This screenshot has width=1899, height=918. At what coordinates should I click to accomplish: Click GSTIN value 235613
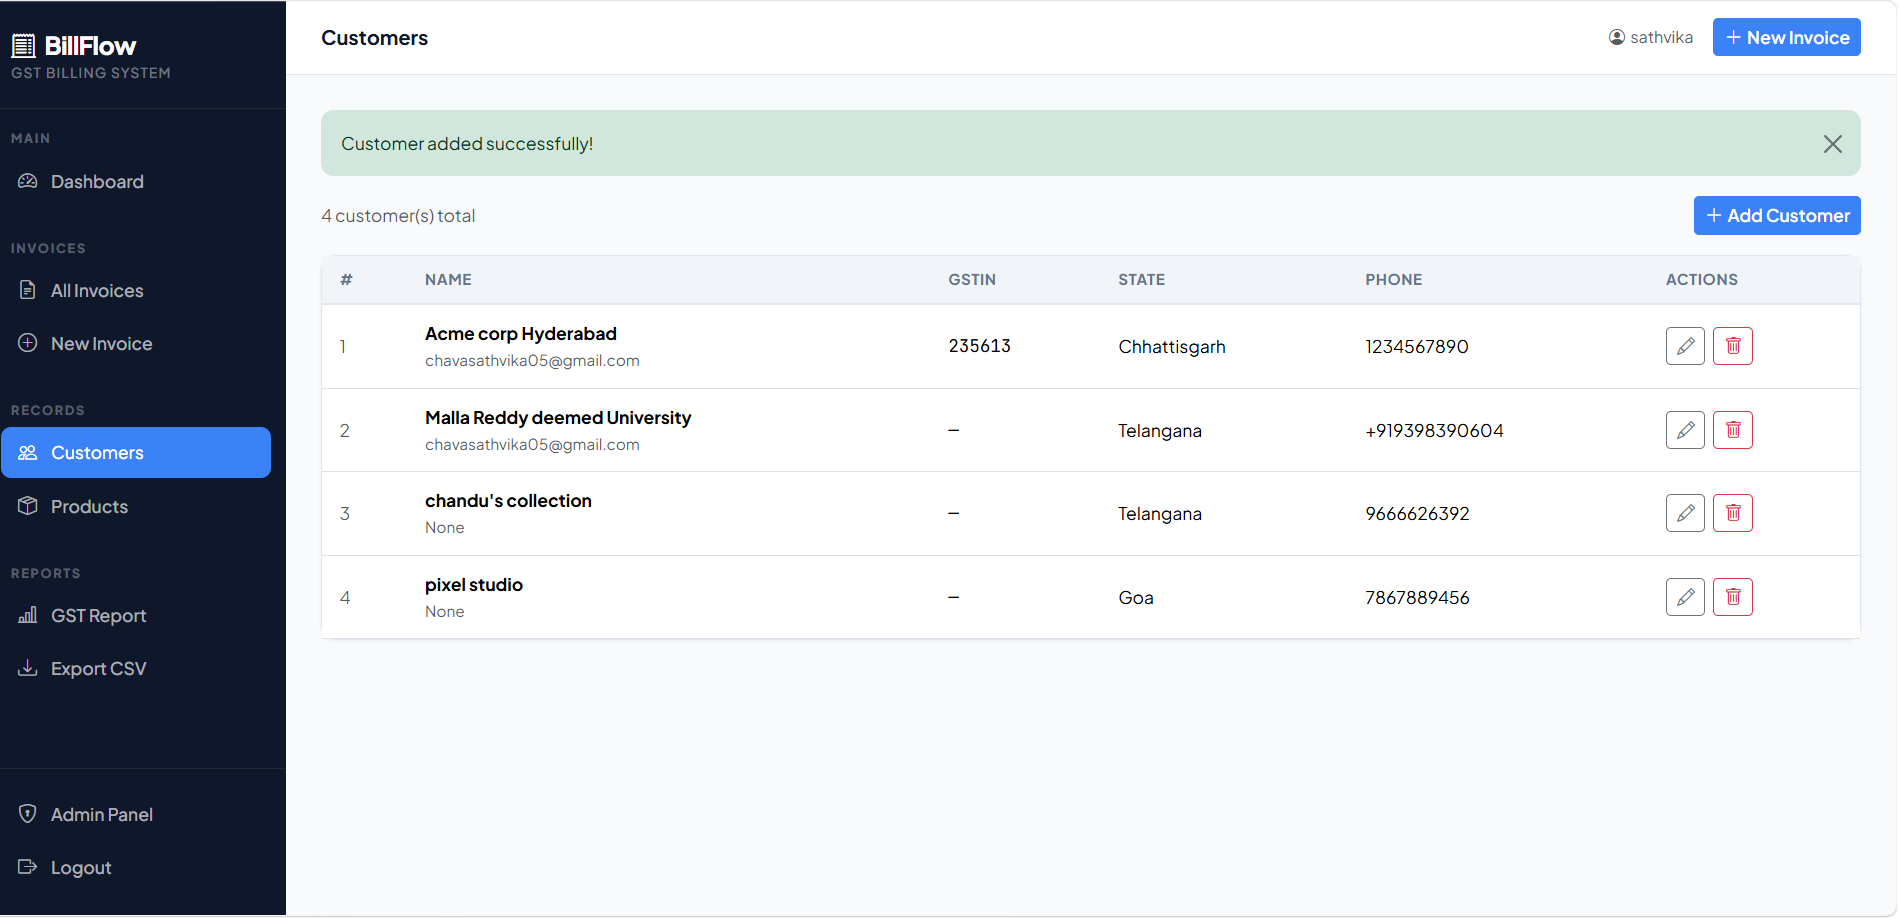(x=980, y=346)
